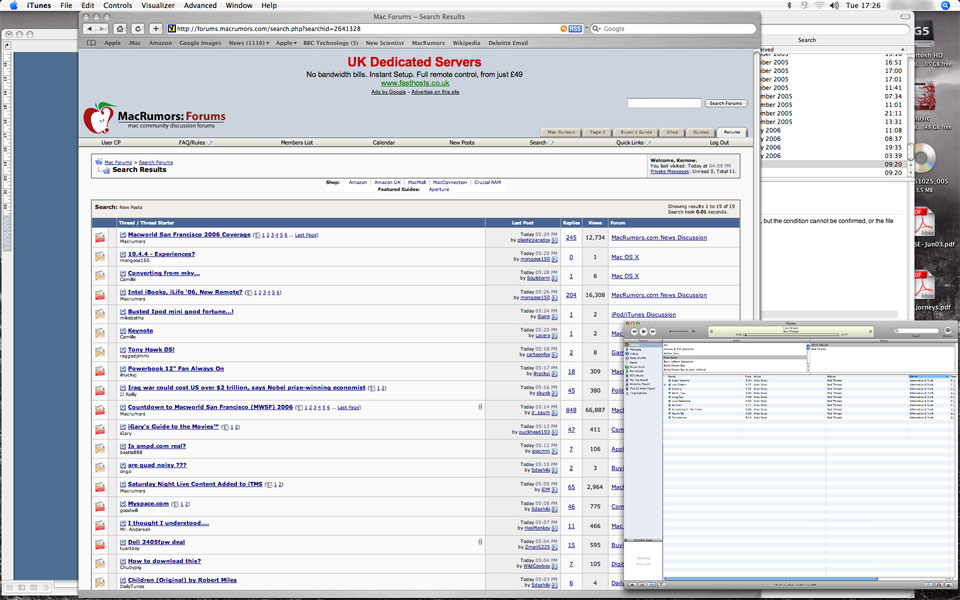Open the iTunes menu in menu bar
The height and width of the screenshot is (600, 960).
(x=39, y=6)
